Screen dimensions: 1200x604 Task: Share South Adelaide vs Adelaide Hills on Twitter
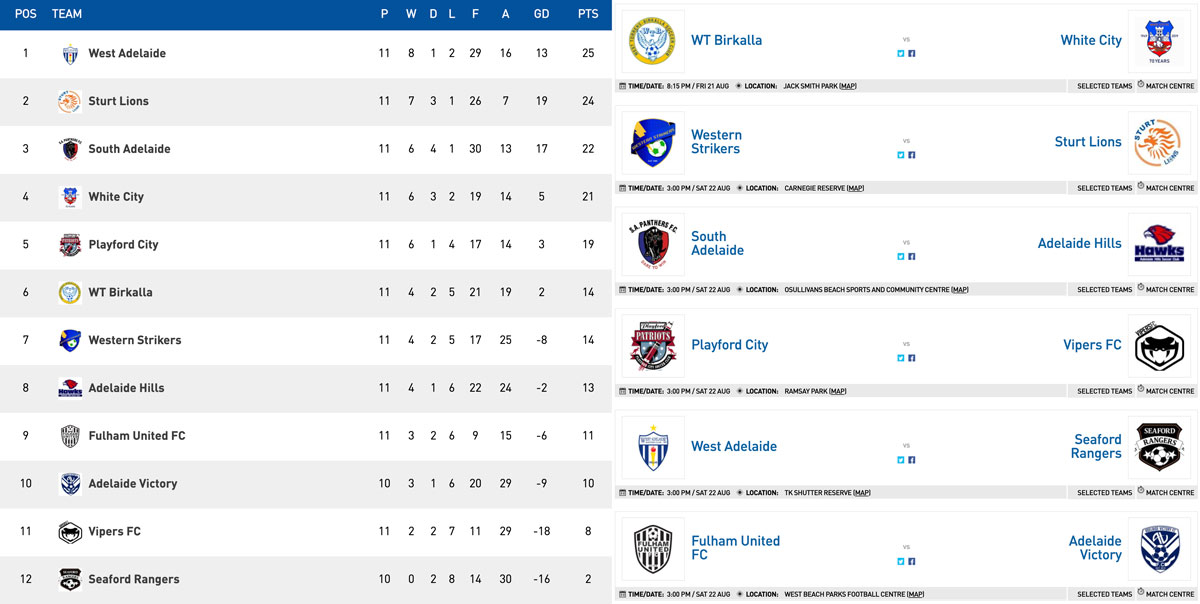pos(901,257)
